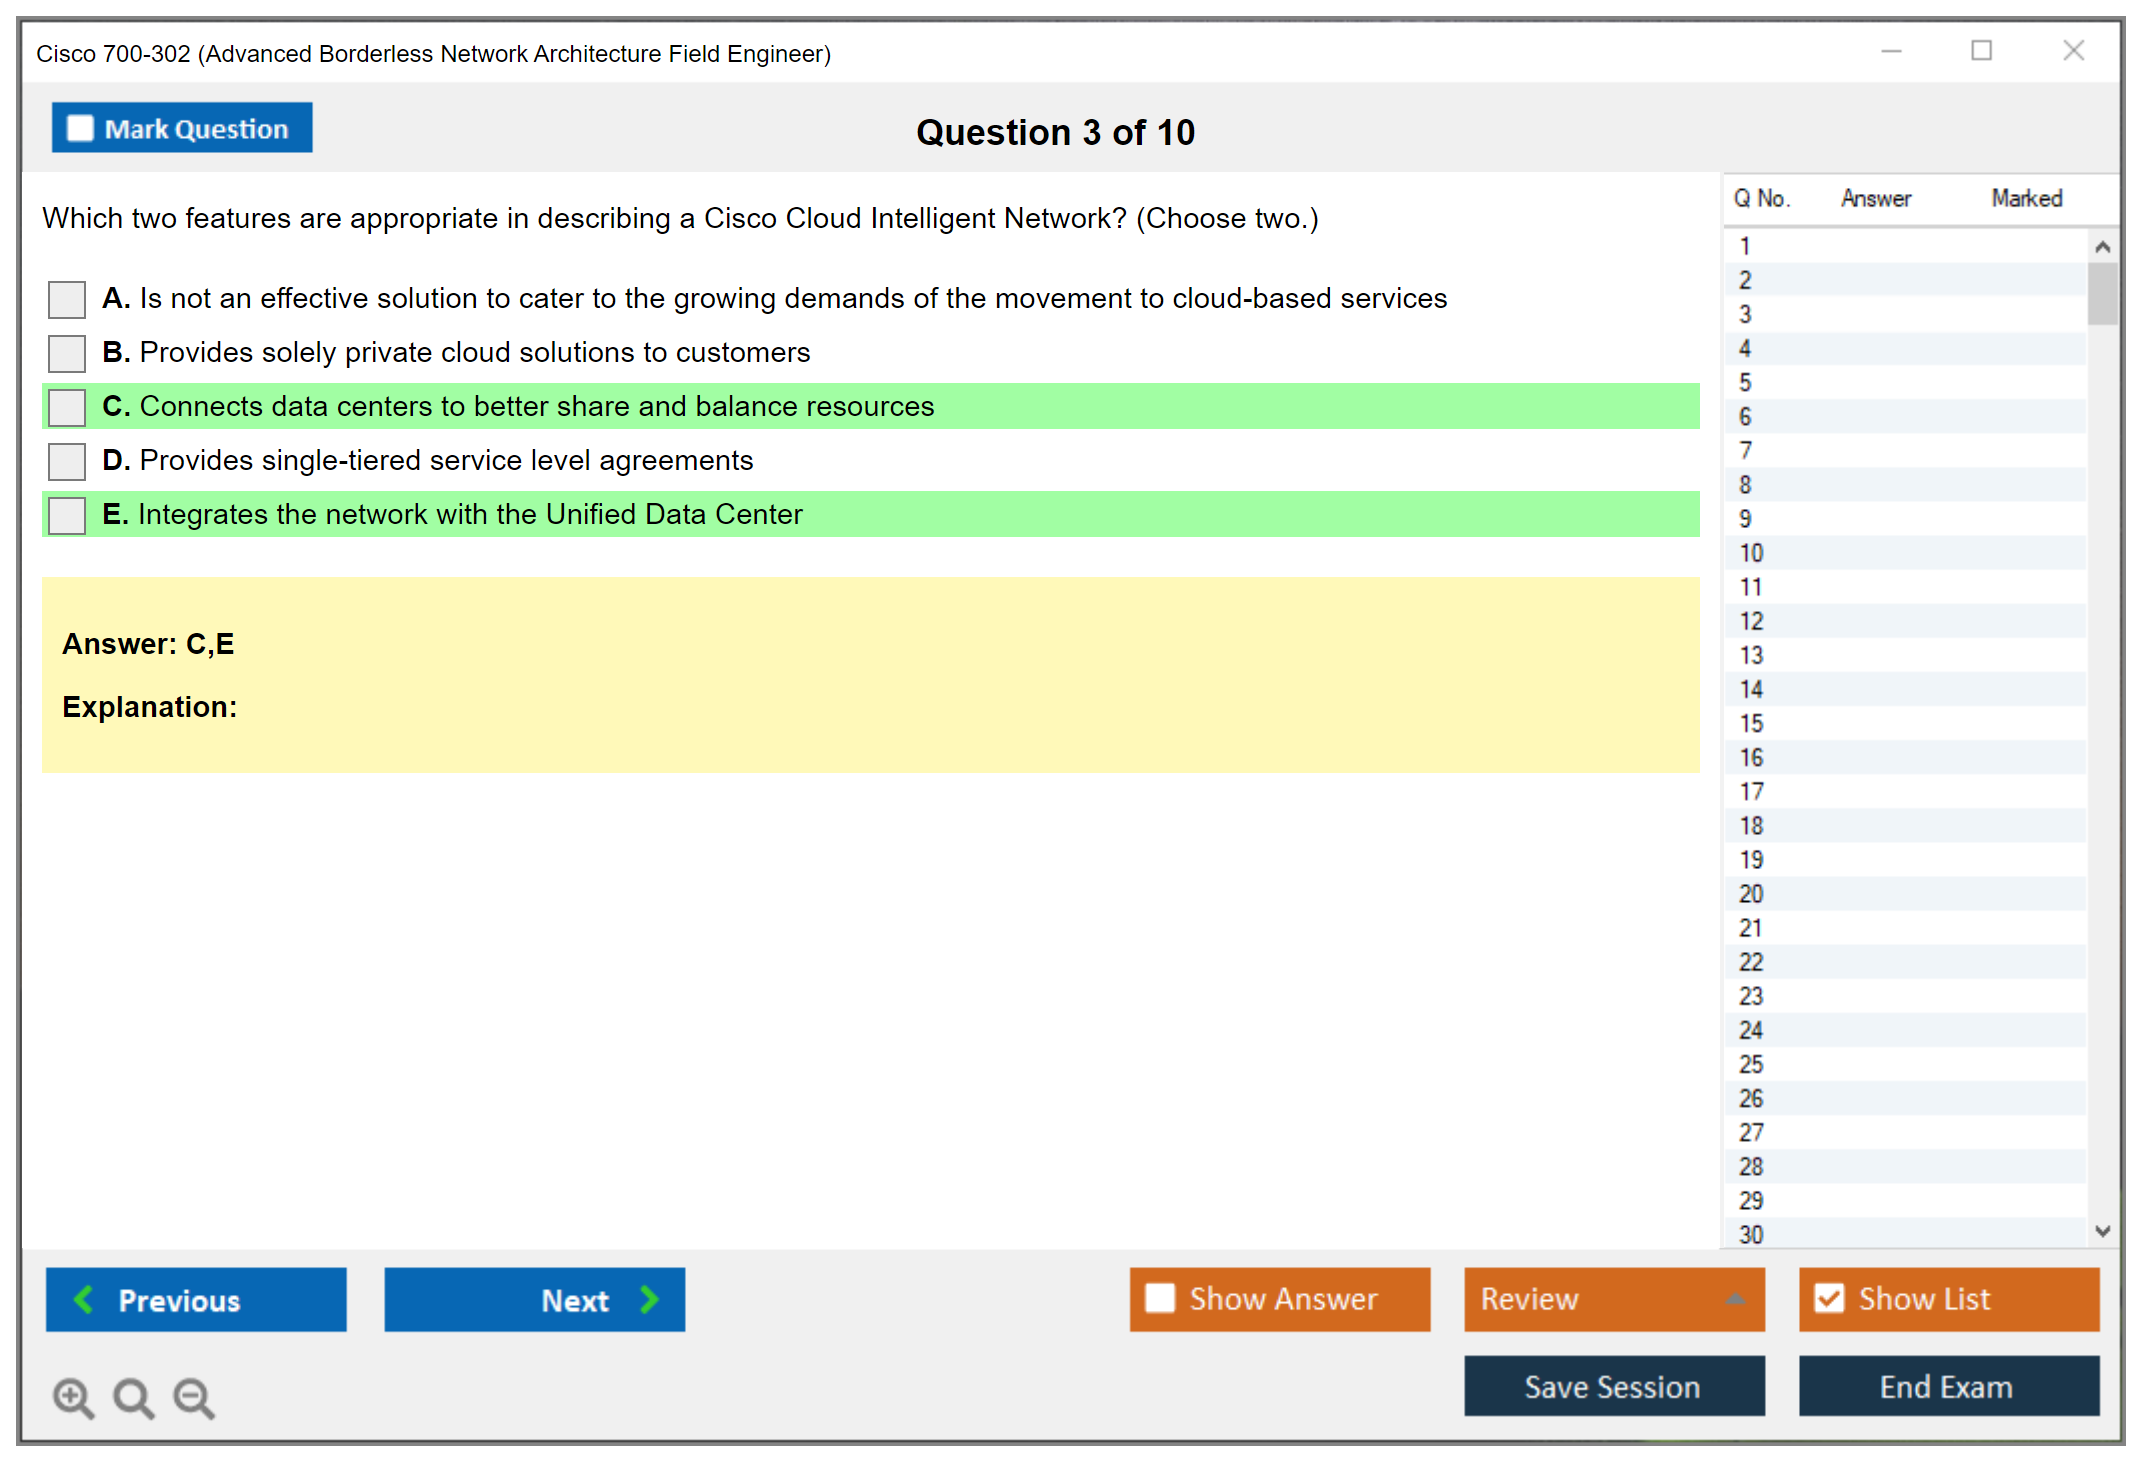The image size is (2150, 1470).
Task: Select question 5 in question list
Action: tap(1745, 383)
